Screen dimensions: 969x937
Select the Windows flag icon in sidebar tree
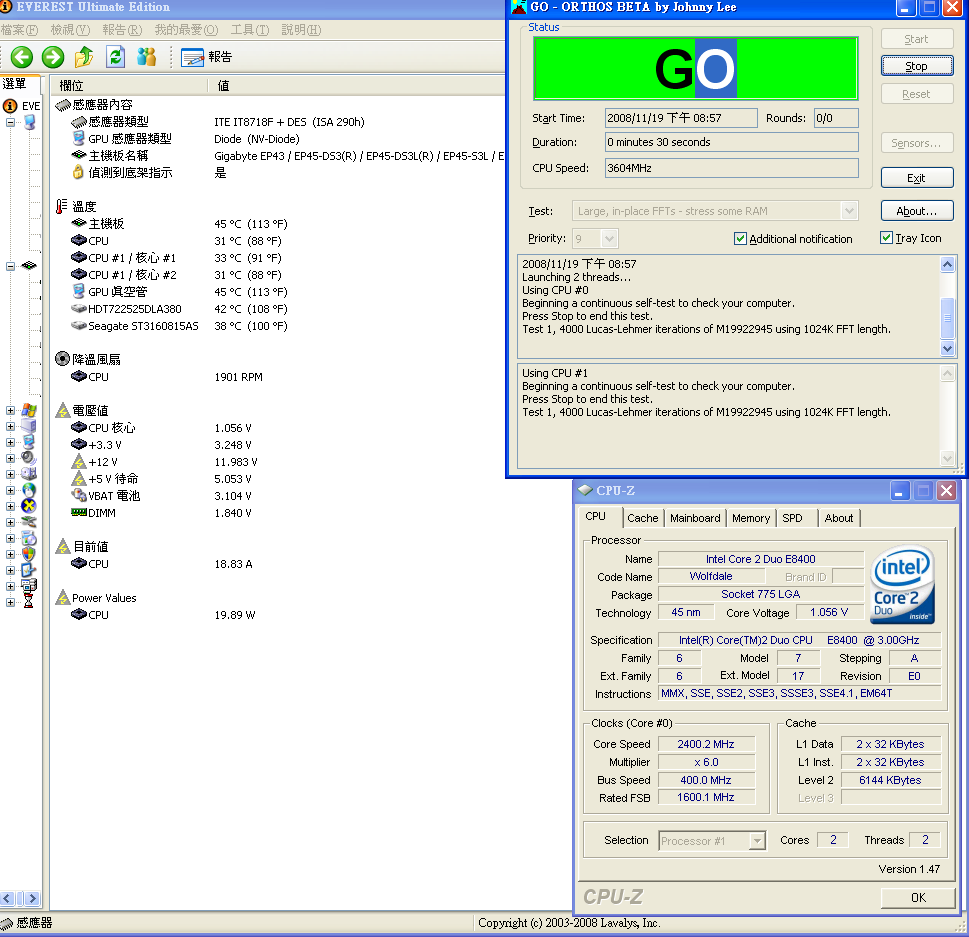tap(29, 410)
